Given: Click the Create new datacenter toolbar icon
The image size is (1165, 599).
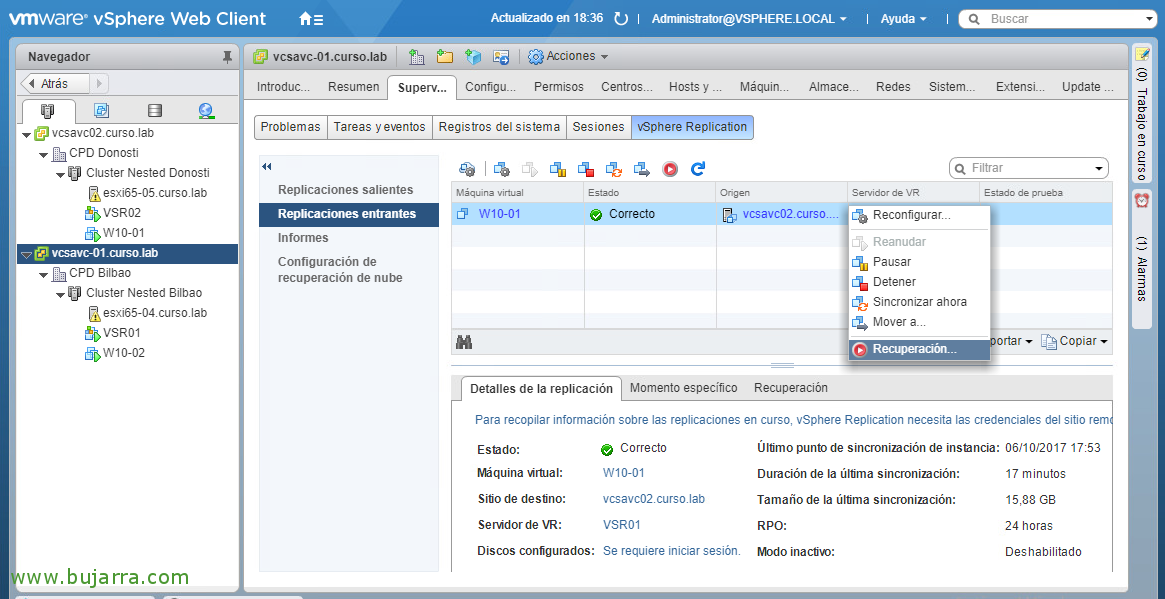Looking at the screenshot, I should (x=417, y=56).
